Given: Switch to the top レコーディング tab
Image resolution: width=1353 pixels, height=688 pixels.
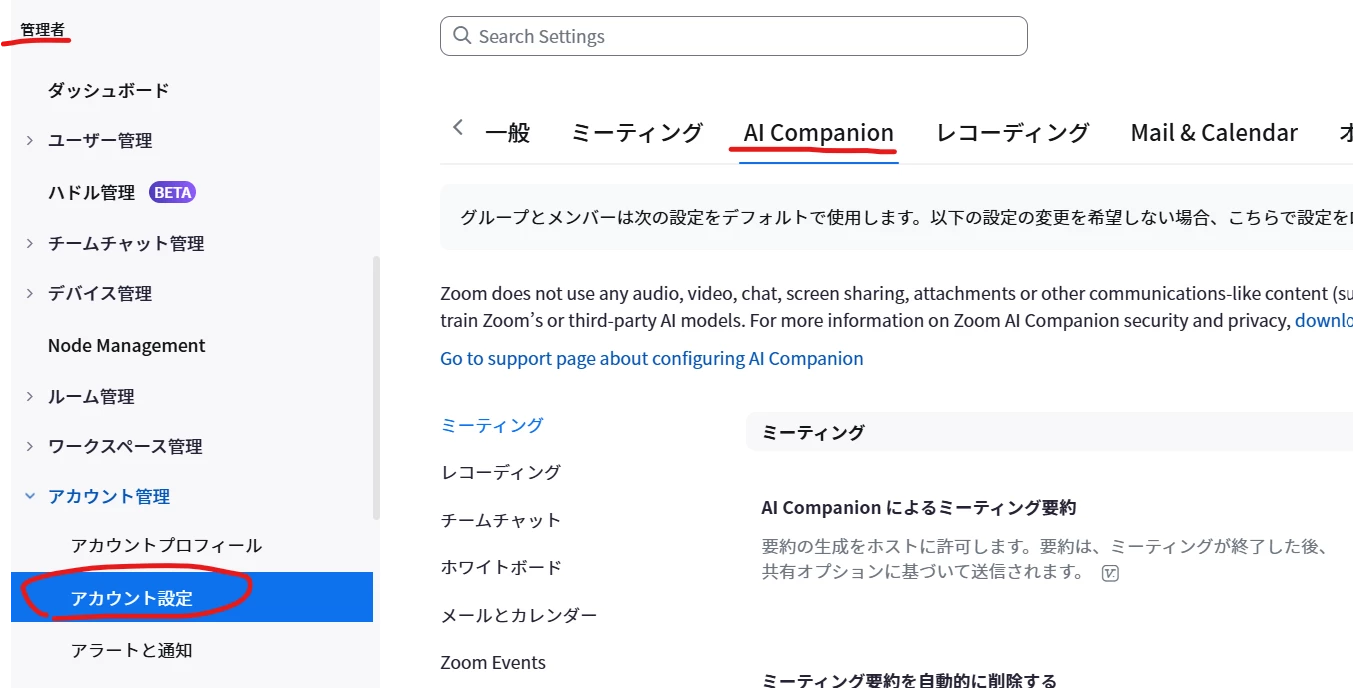Looking at the screenshot, I should 1012,133.
